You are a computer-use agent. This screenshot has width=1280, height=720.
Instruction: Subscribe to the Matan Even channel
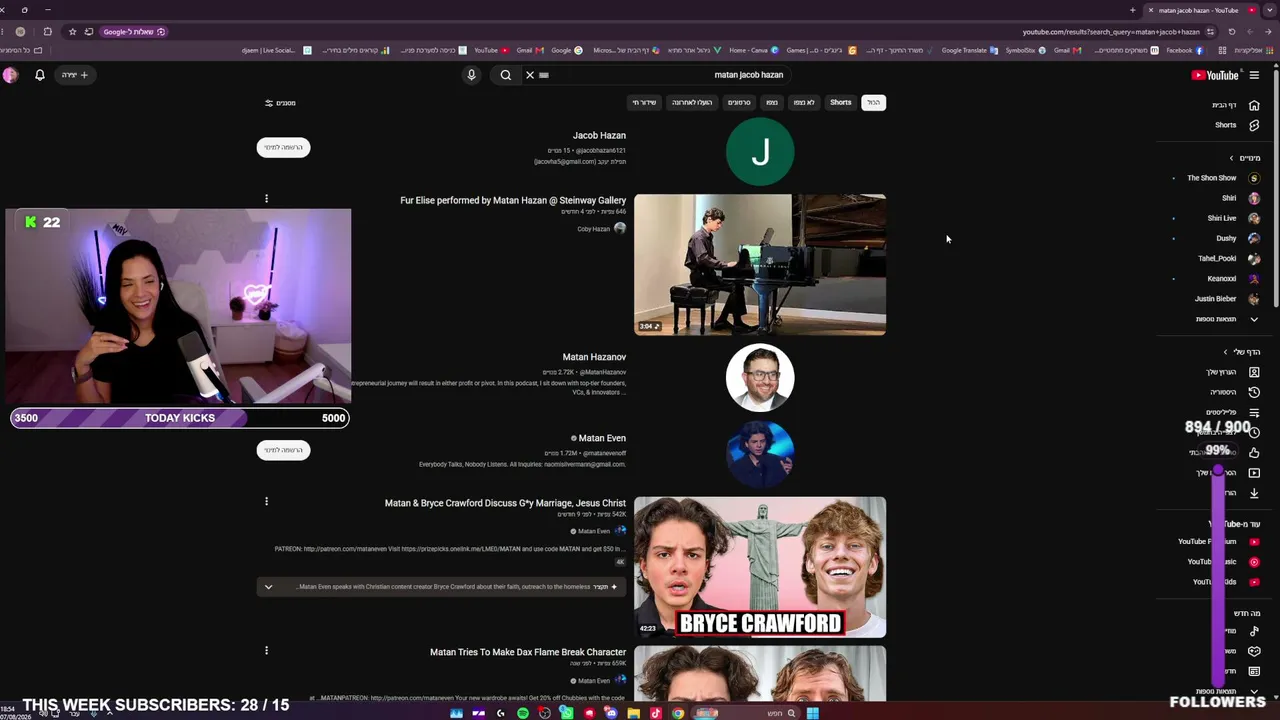click(283, 450)
